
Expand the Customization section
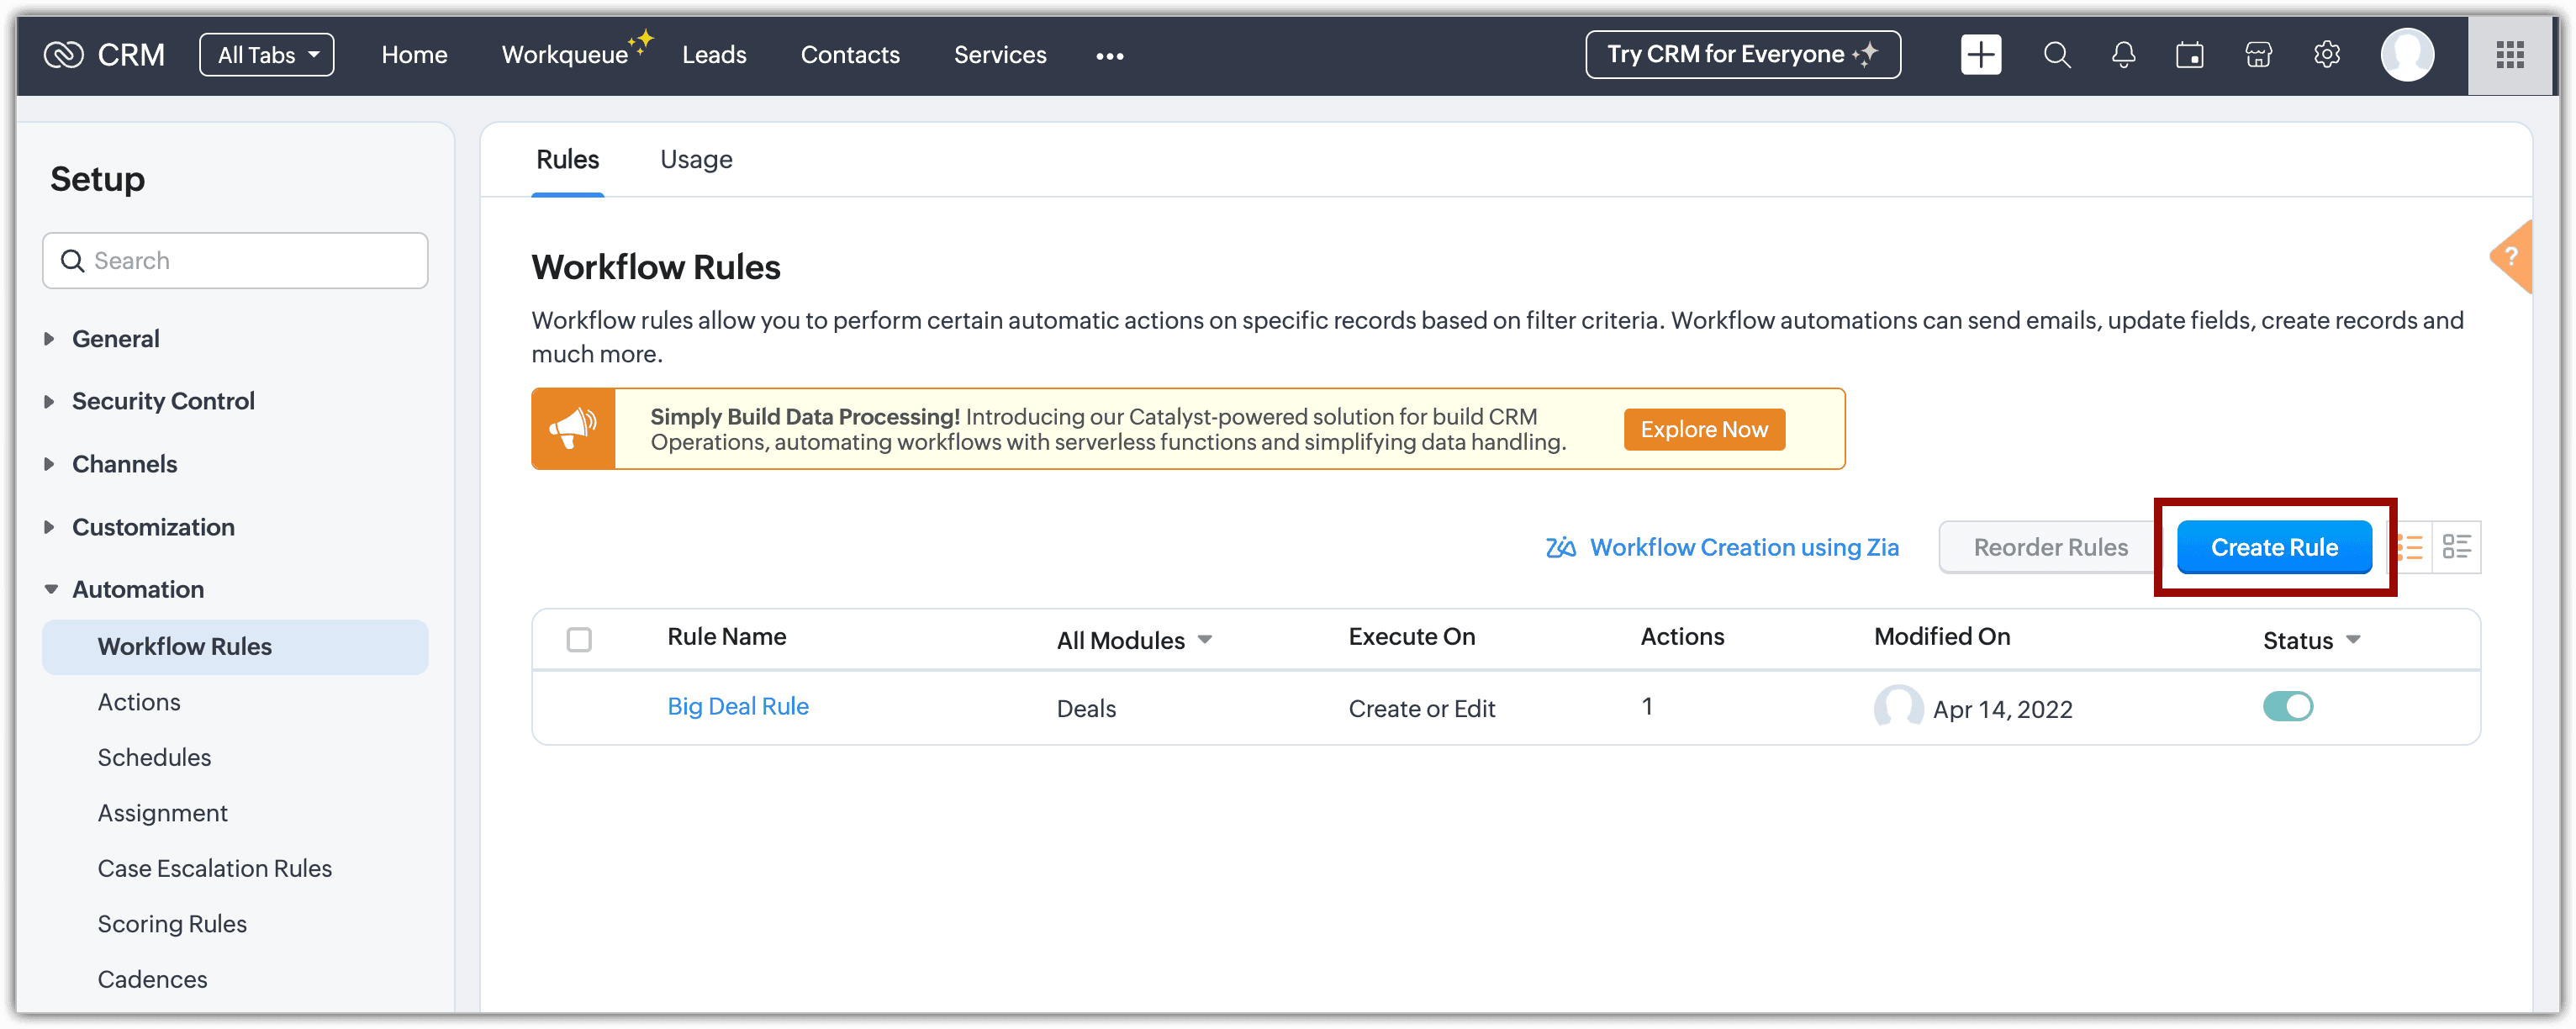coord(152,527)
